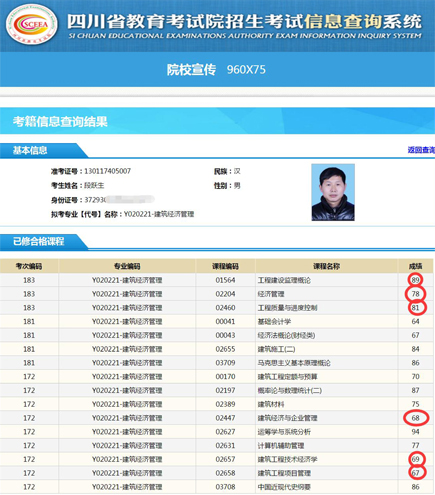Select the 民族 value 汉

point(237,171)
